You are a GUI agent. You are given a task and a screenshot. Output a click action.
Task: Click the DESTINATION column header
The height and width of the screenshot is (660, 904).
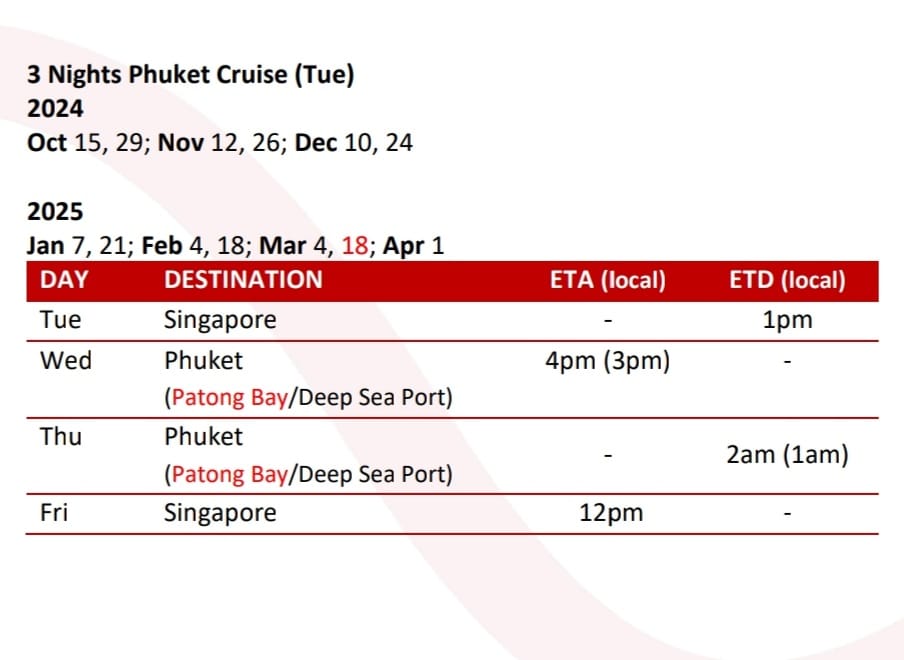(x=243, y=281)
